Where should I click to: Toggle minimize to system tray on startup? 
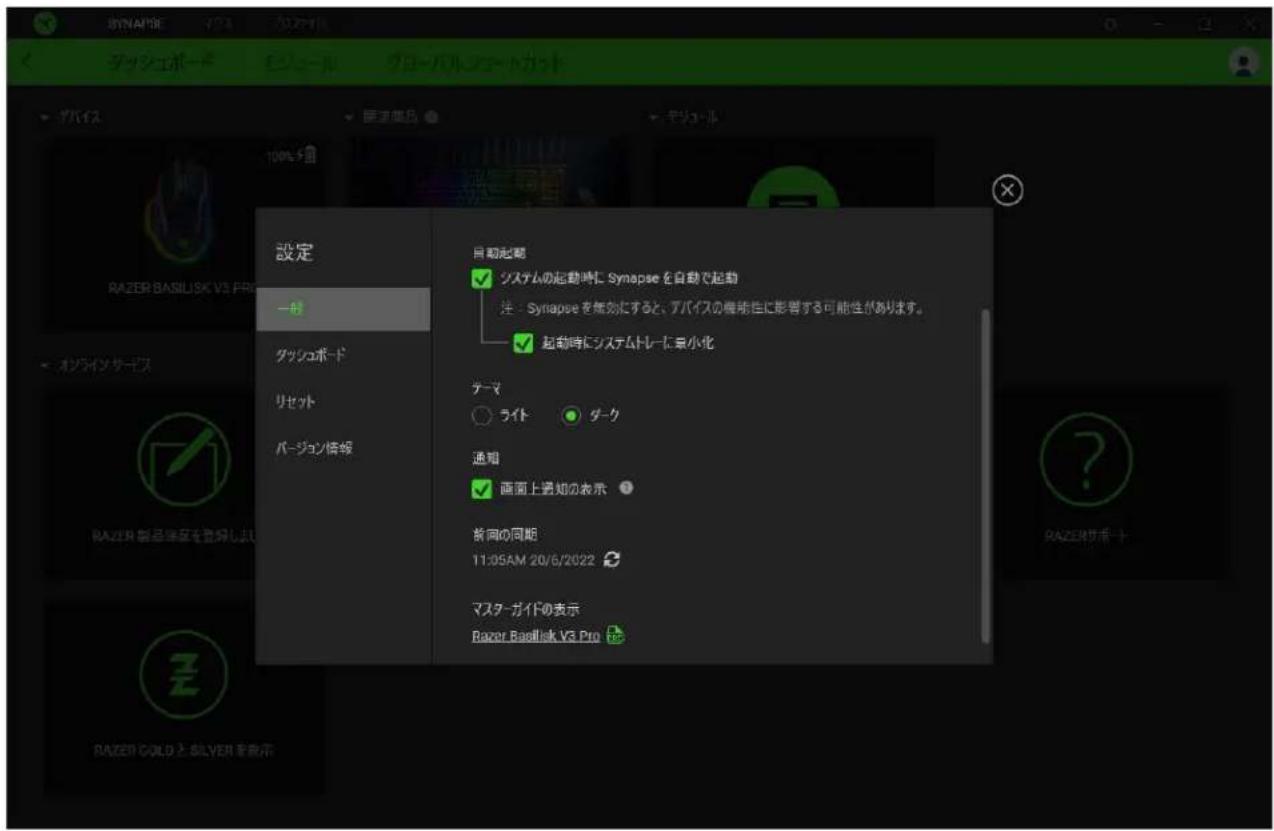pyautogui.click(x=523, y=343)
